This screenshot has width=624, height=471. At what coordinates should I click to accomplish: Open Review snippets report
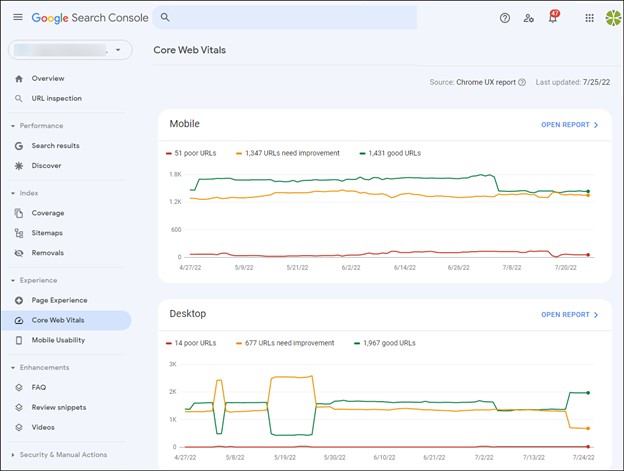58,407
